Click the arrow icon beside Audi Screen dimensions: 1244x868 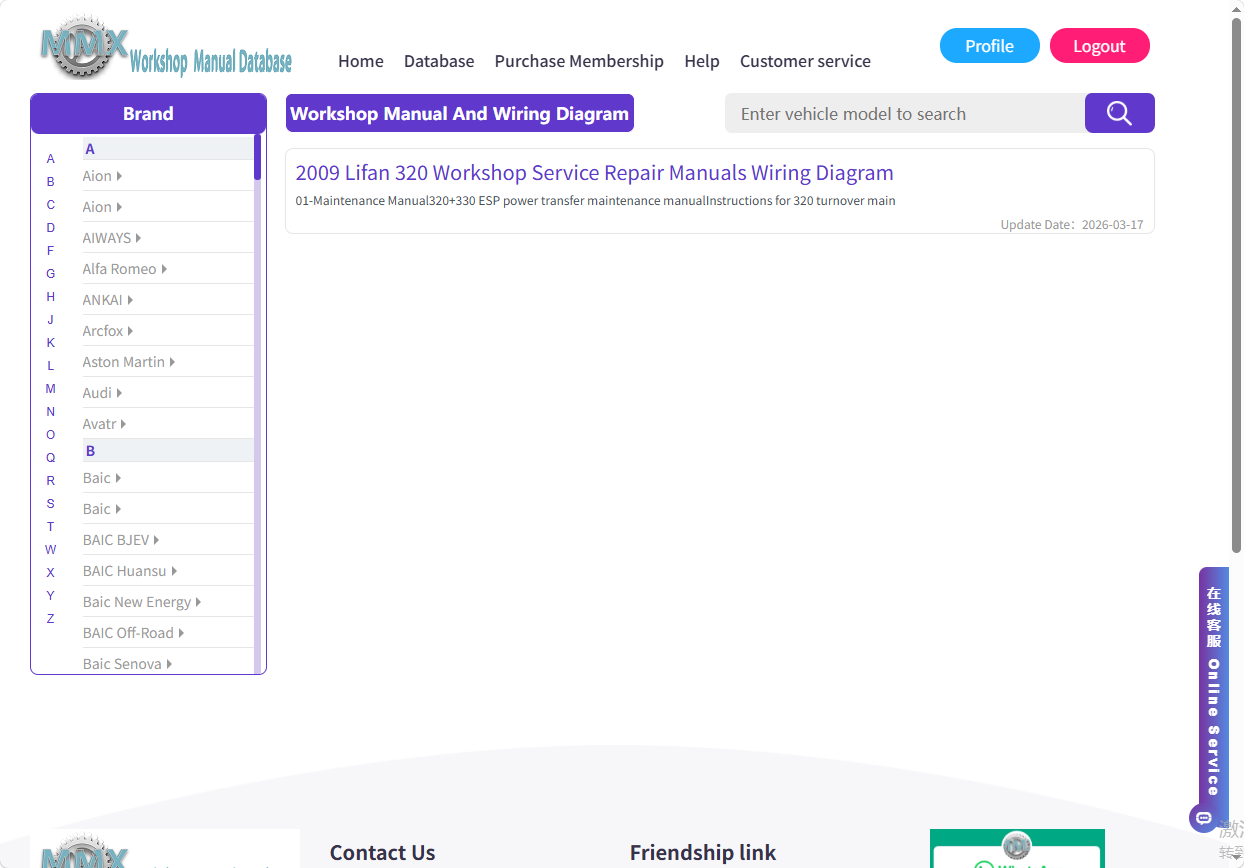(x=119, y=393)
